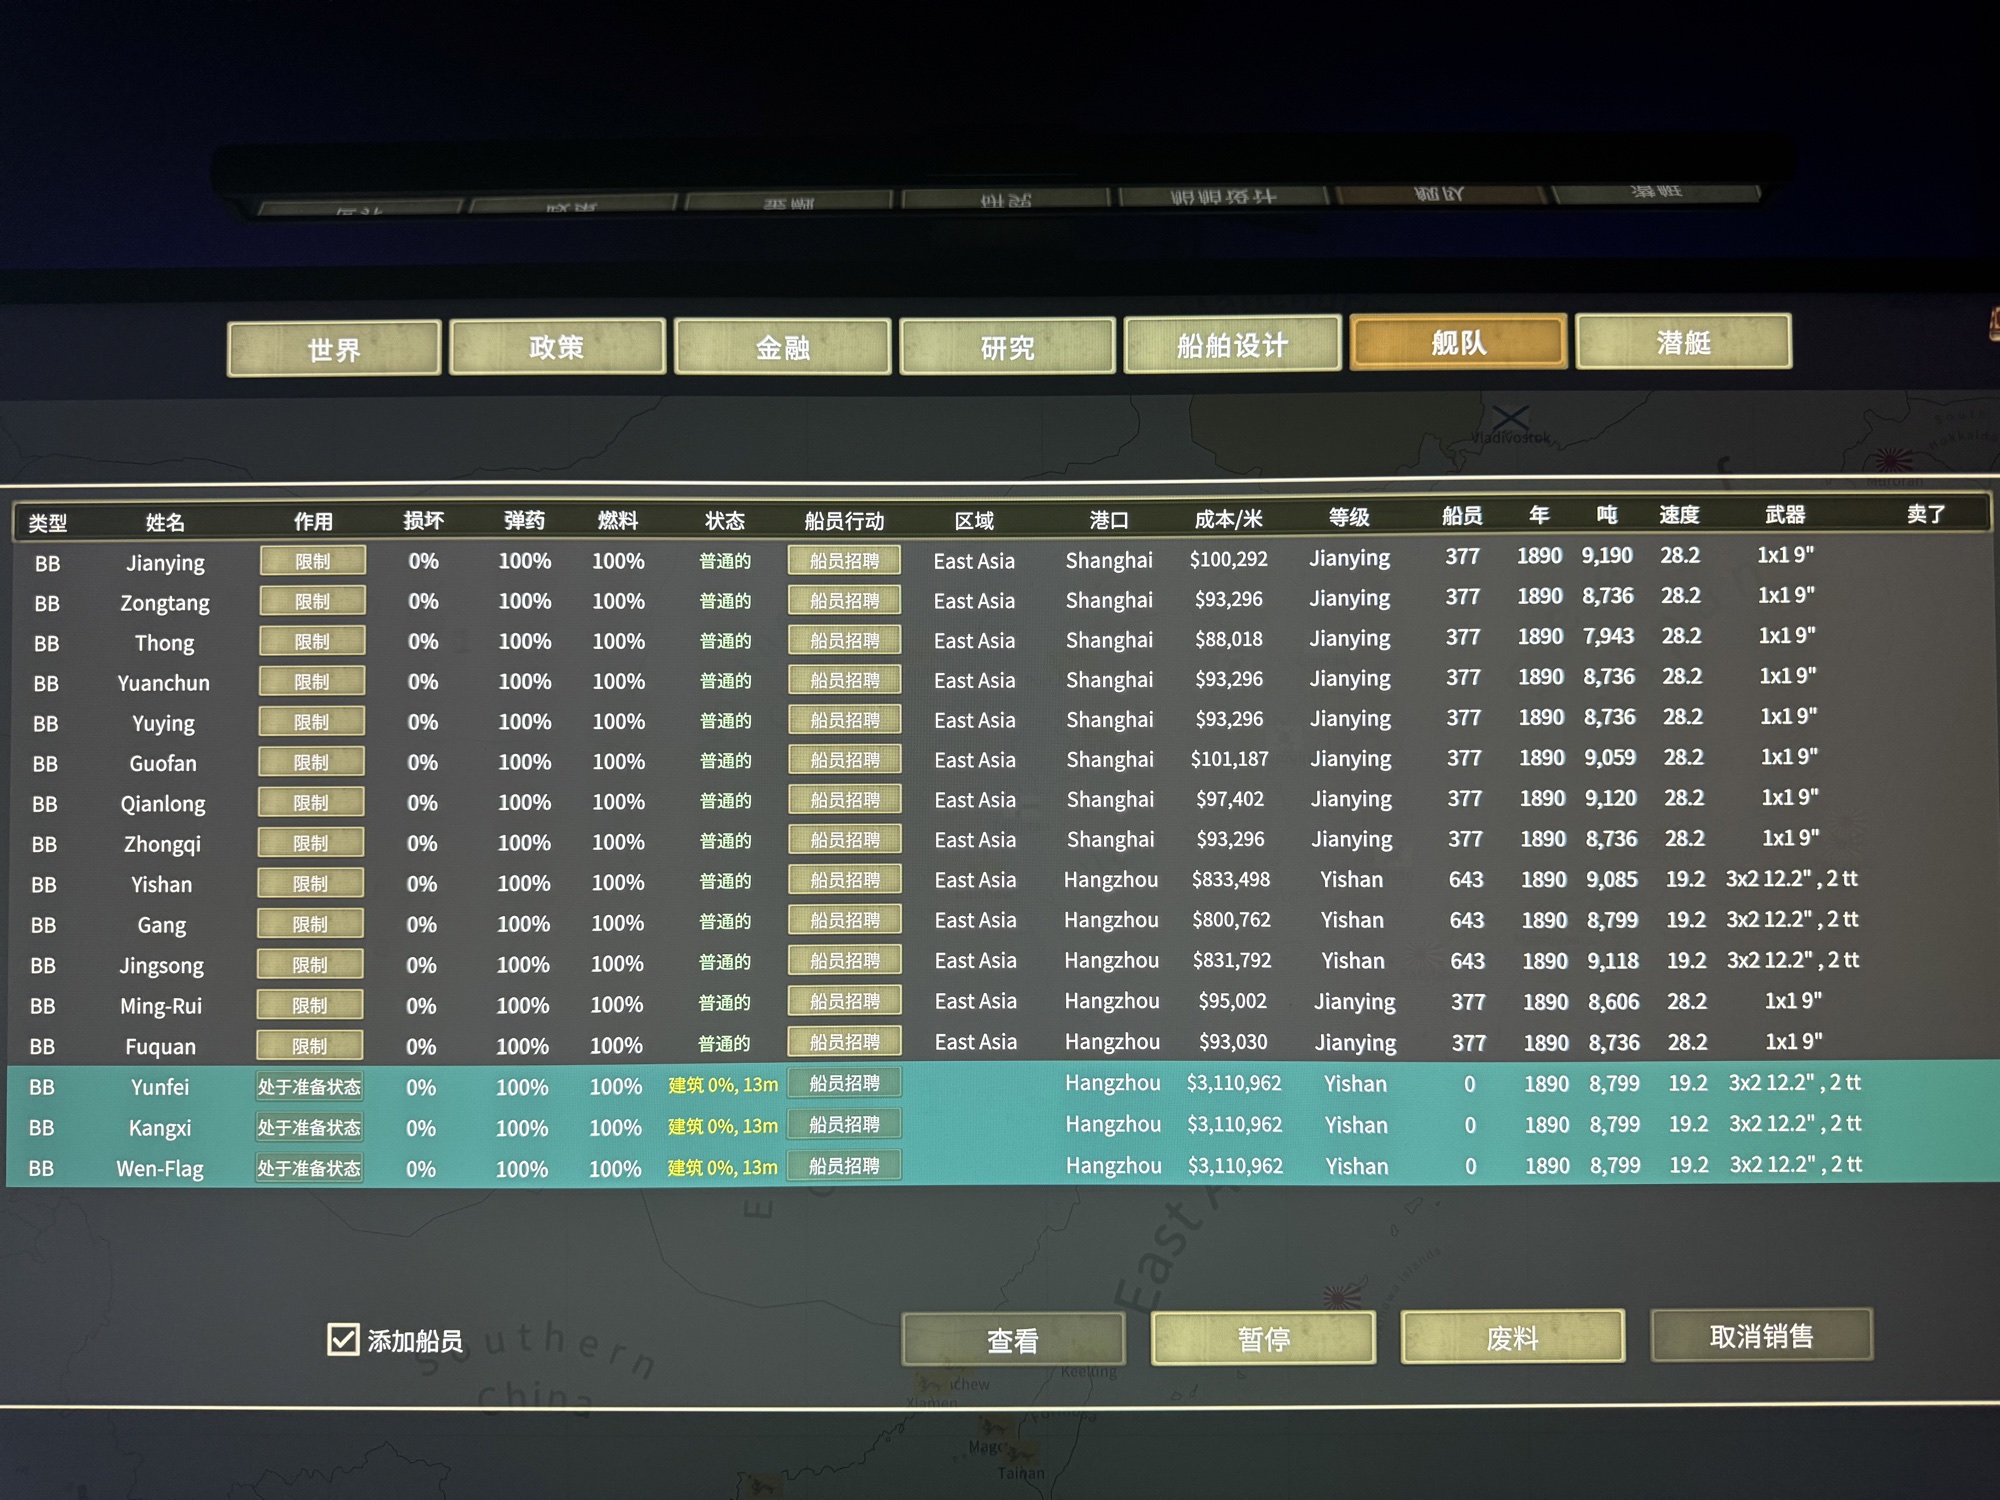This screenshot has height=1500, width=2000.
Task: Click the cost value $101,187
Action: 1229,759
